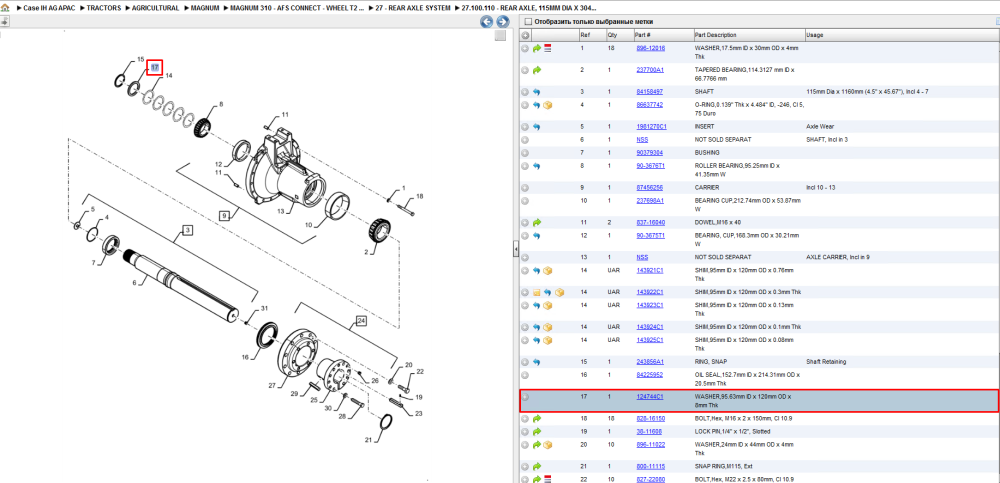
Task: Select callout 27 in the diagram
Action: click(270, 386)
